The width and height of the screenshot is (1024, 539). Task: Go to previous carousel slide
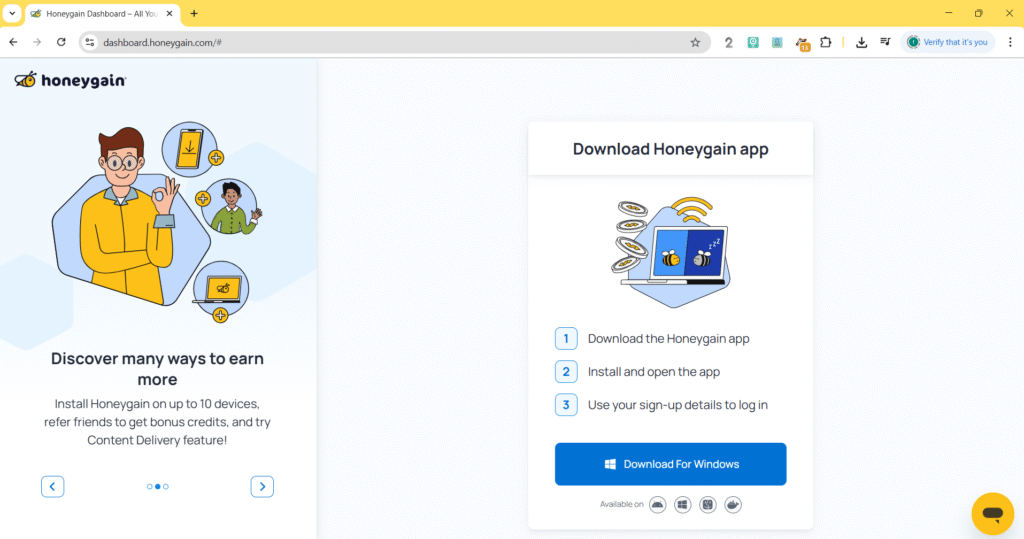pos(53,487)
